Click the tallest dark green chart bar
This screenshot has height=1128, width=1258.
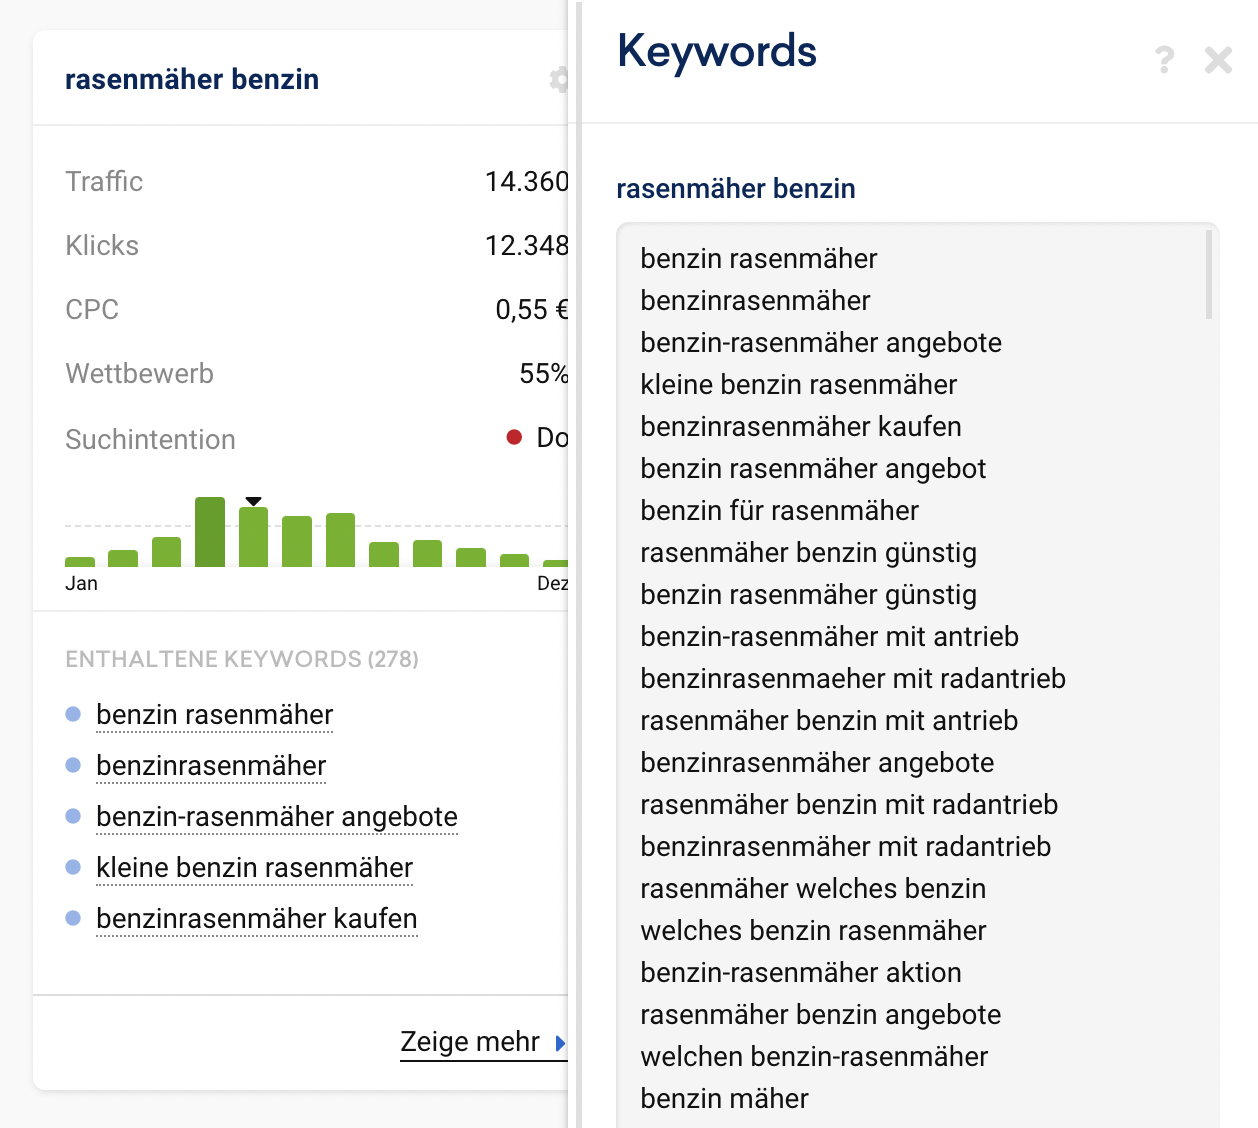[x=210, y=532]
